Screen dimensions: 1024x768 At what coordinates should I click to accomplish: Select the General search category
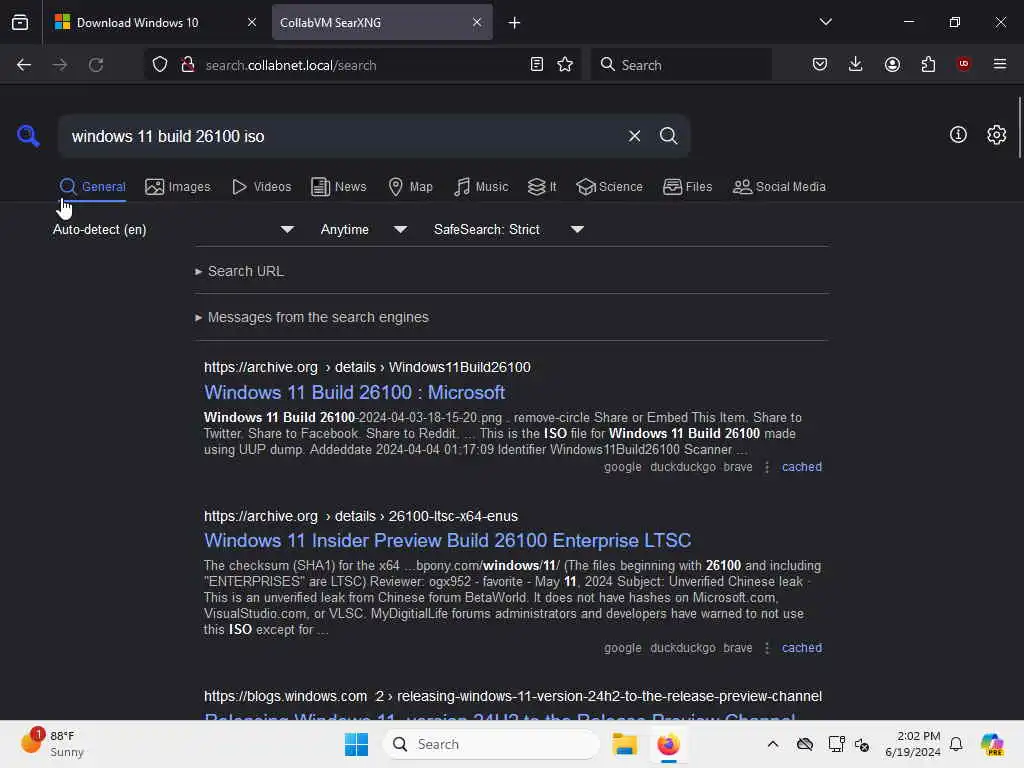click(x=92, y=187)
